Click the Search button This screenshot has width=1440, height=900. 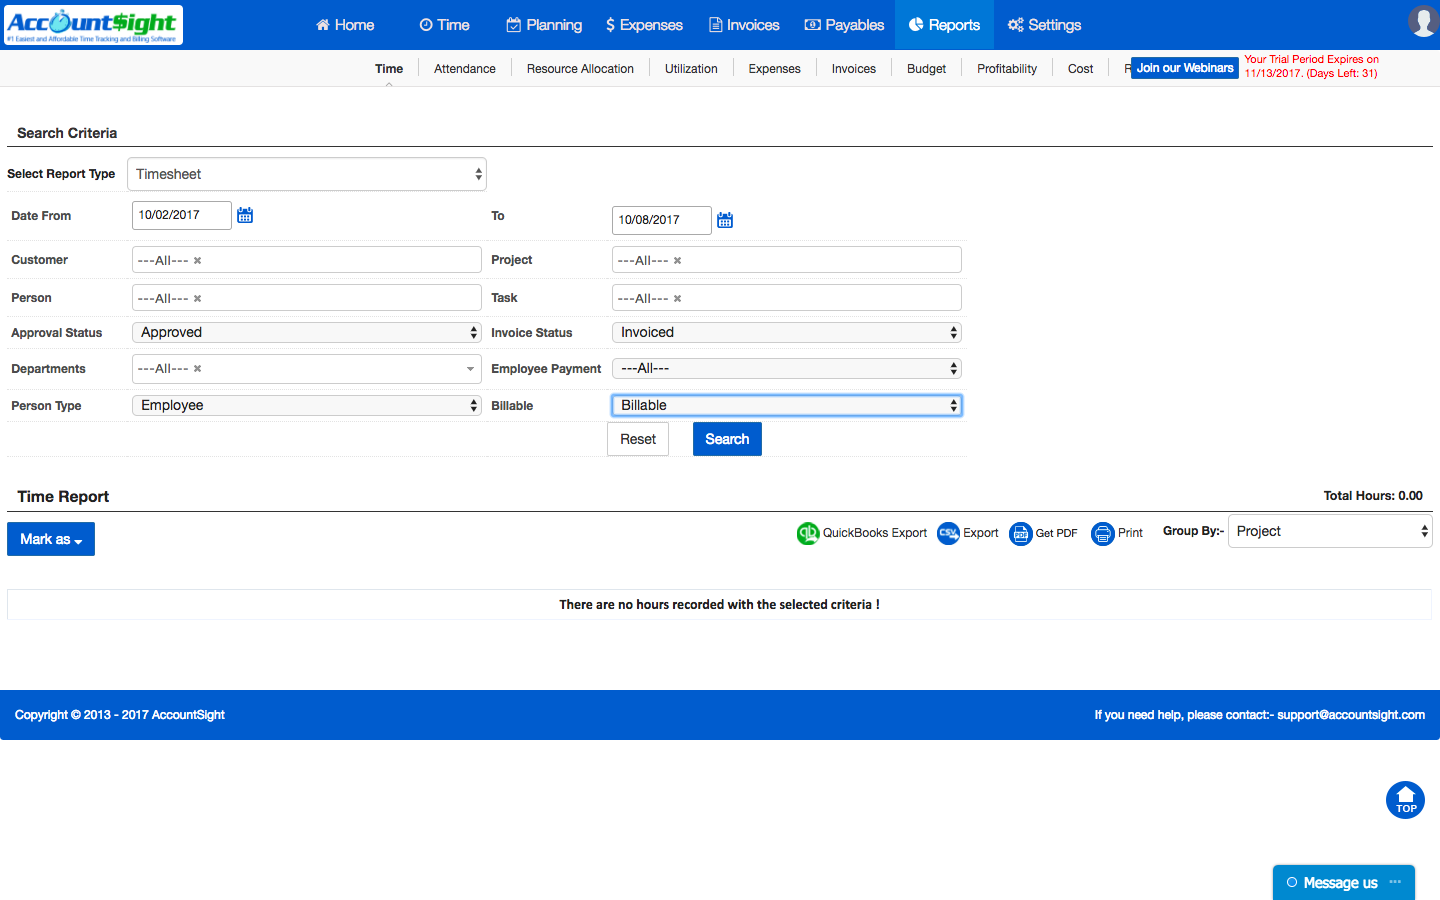(727, 438)
